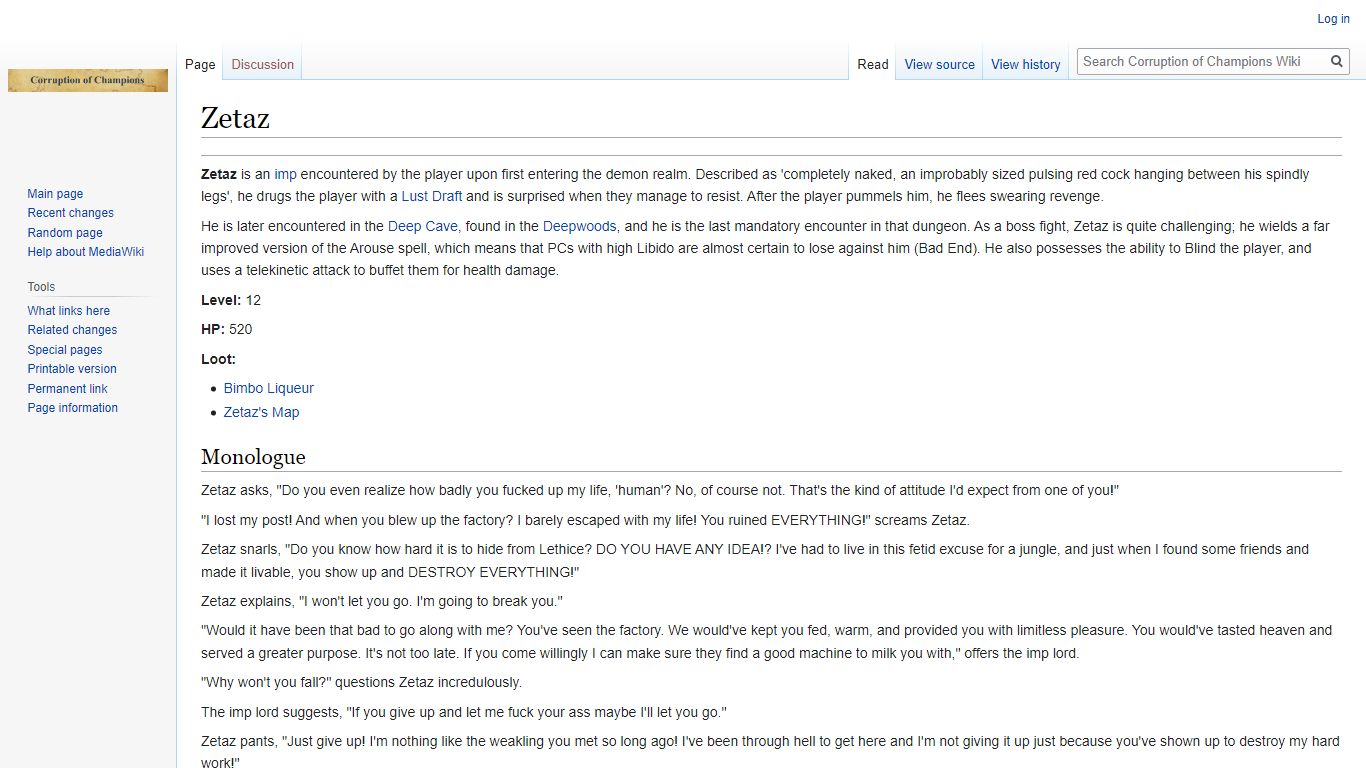The width and height of the screenshot is (1366, 768).
Task: Switch to the Discussion tab
Action: pos(262,64)
